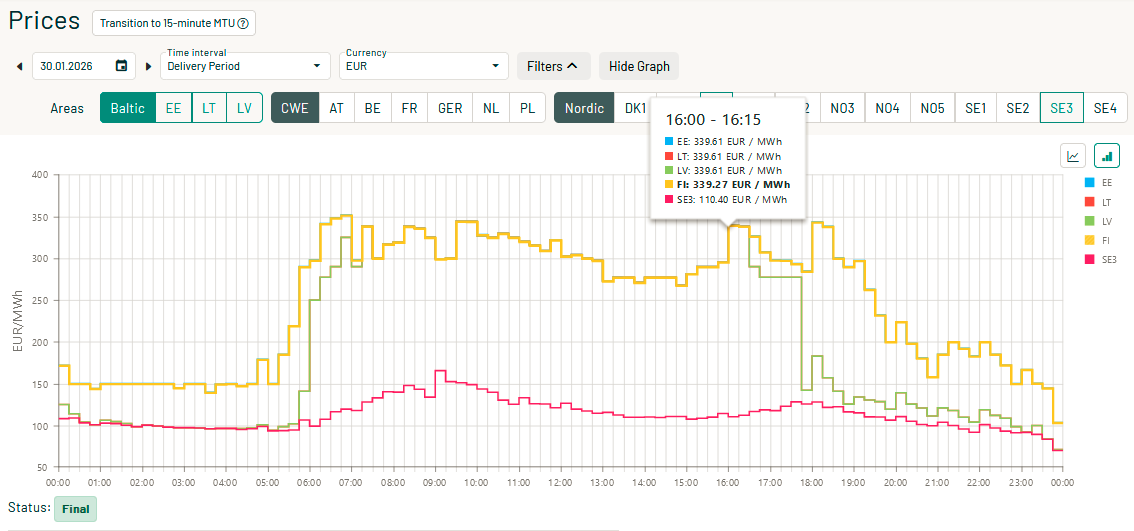
Task: Select the SE2 area
Action: (1018, 109)
